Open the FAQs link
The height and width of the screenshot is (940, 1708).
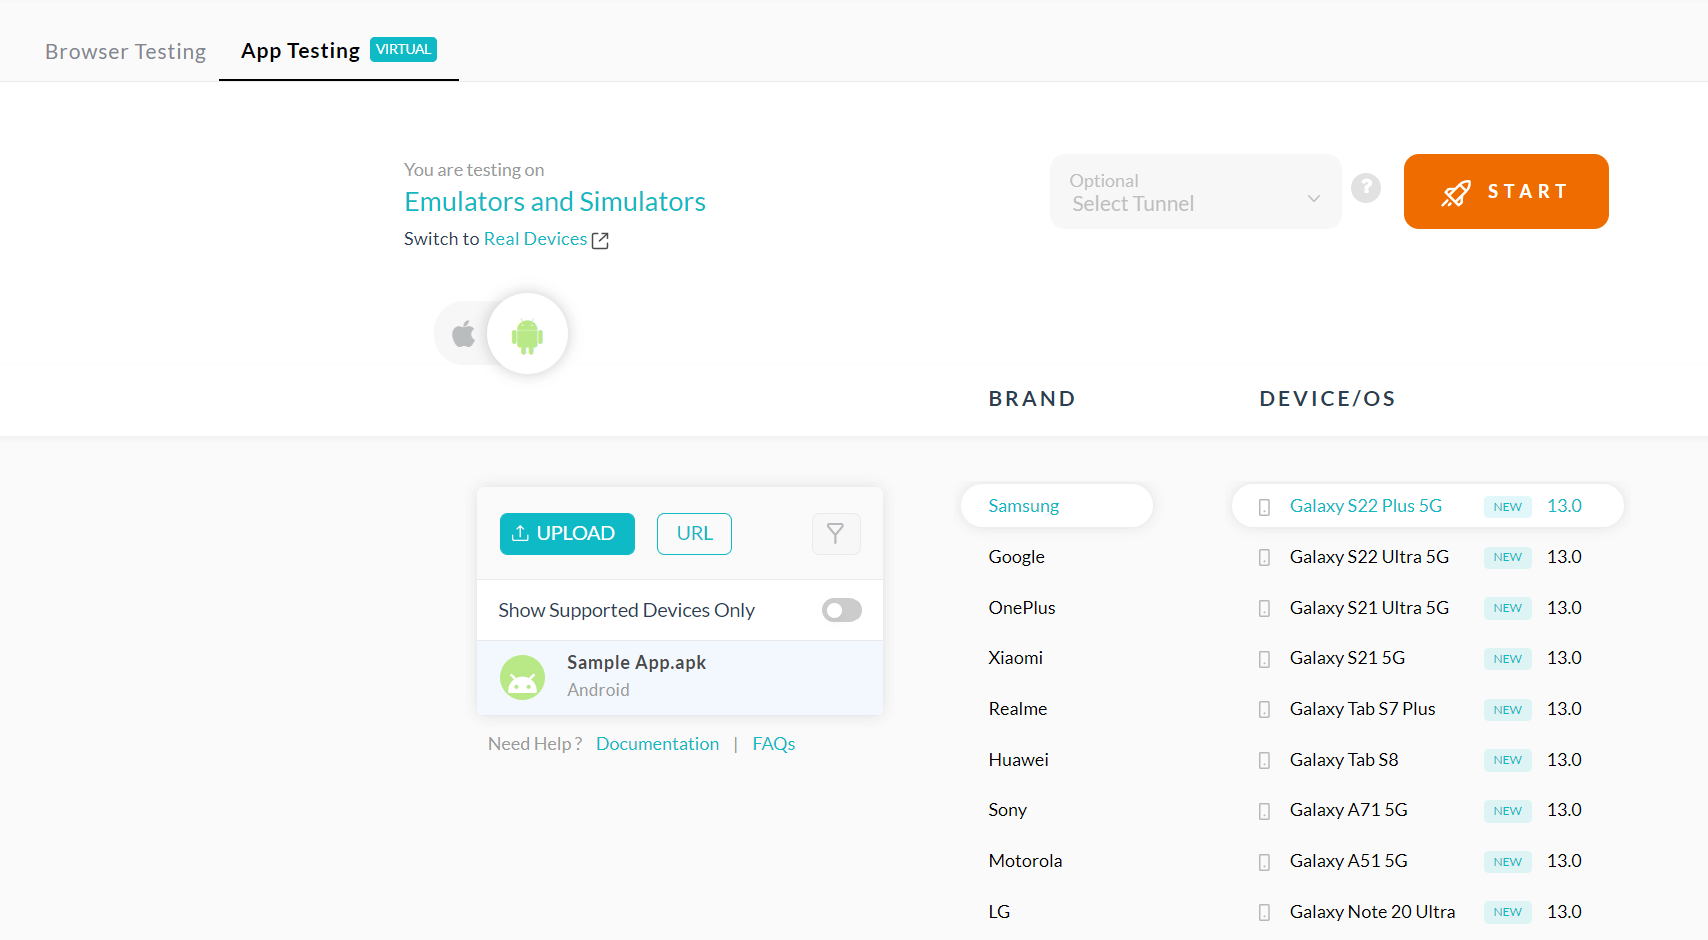pyautogui.click(x=774, y=744)
